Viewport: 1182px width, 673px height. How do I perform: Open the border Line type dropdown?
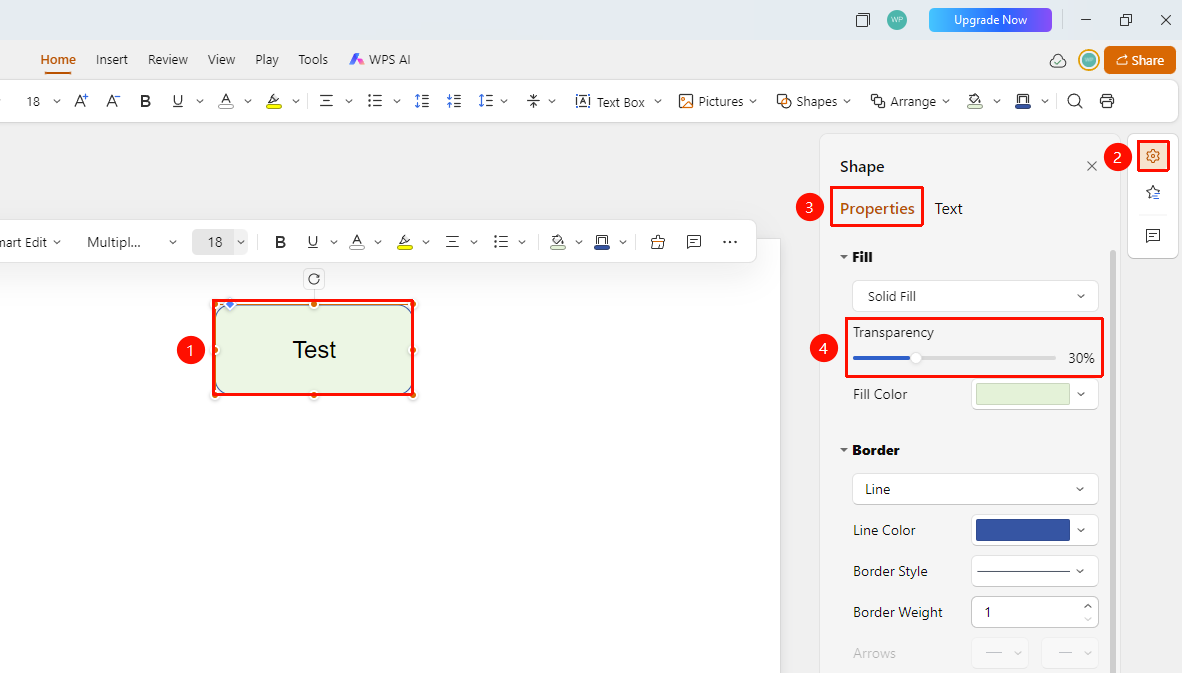click(x=975, y=489)
